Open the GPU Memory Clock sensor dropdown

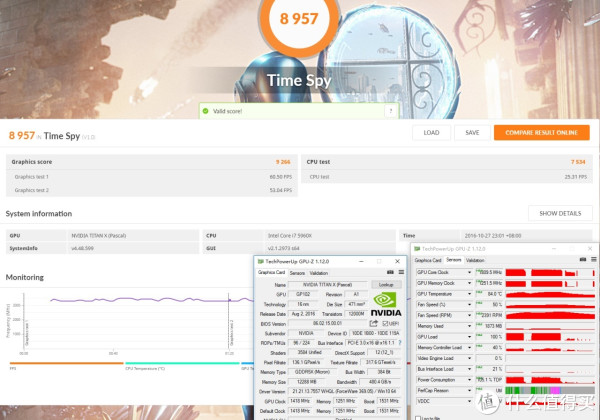[470, 283]
